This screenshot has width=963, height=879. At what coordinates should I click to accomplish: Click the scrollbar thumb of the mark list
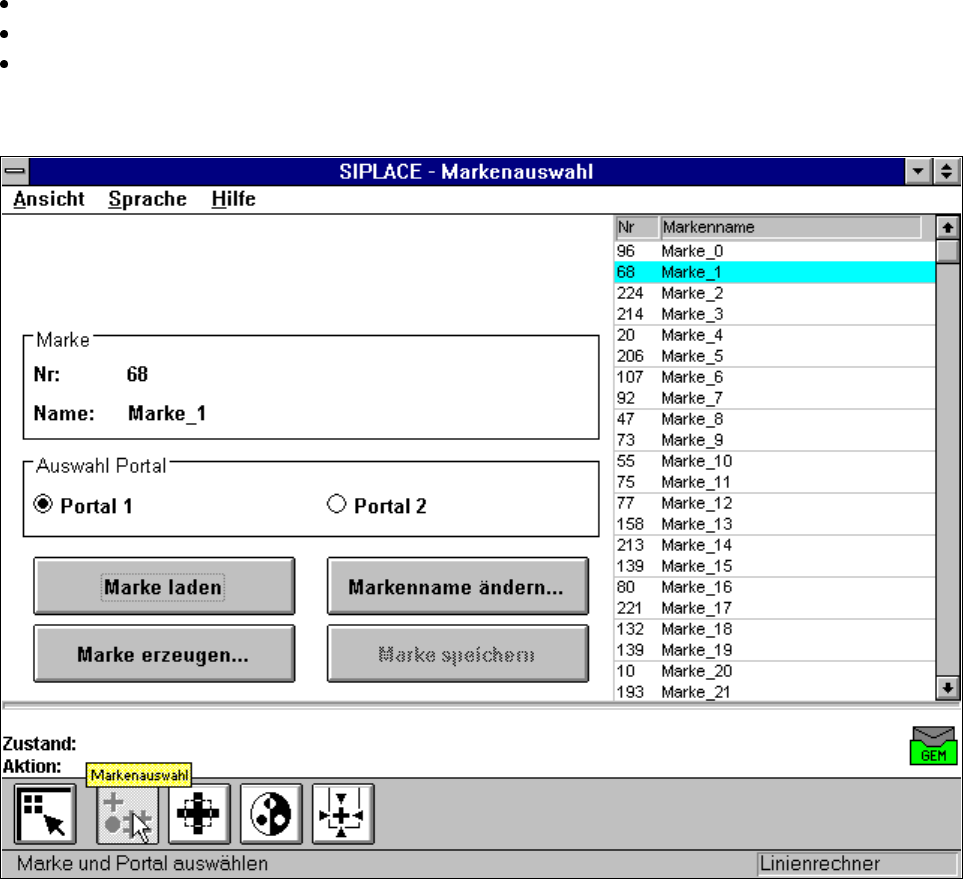[948, 251]
